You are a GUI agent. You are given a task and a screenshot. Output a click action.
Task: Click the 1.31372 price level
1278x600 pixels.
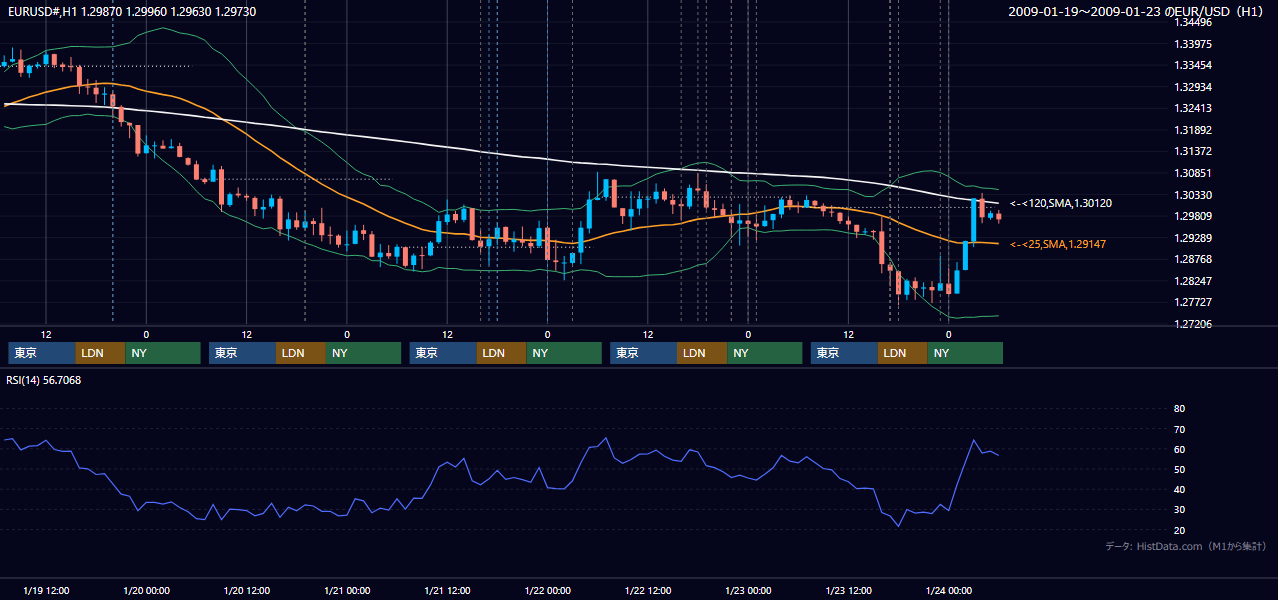(x=1193, y=151)
